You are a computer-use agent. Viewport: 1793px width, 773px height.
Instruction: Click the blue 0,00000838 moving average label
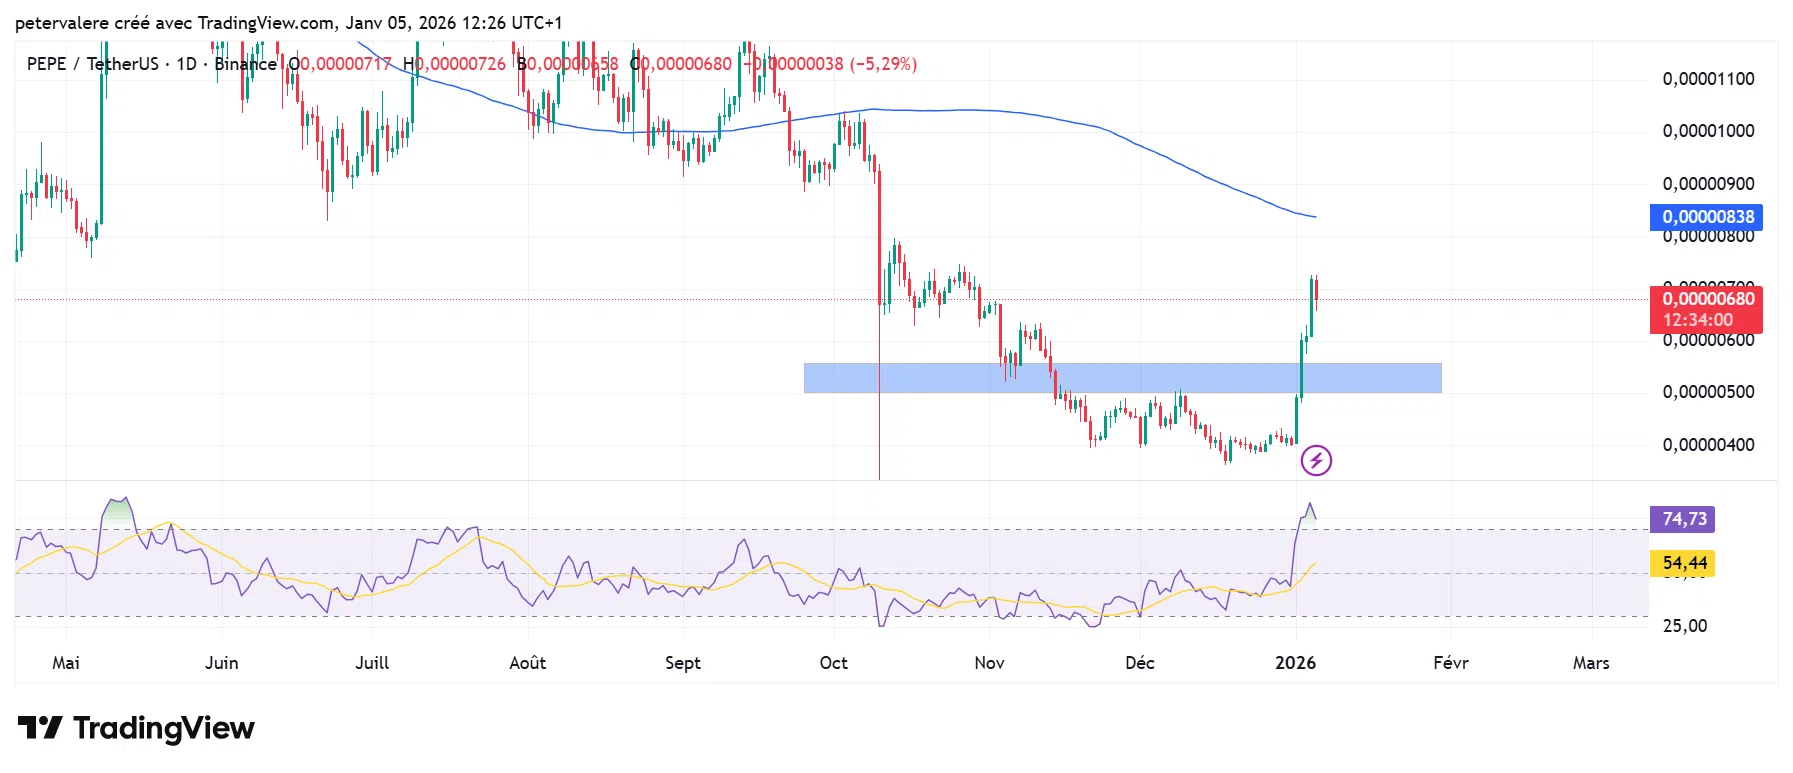[1706, 217]
